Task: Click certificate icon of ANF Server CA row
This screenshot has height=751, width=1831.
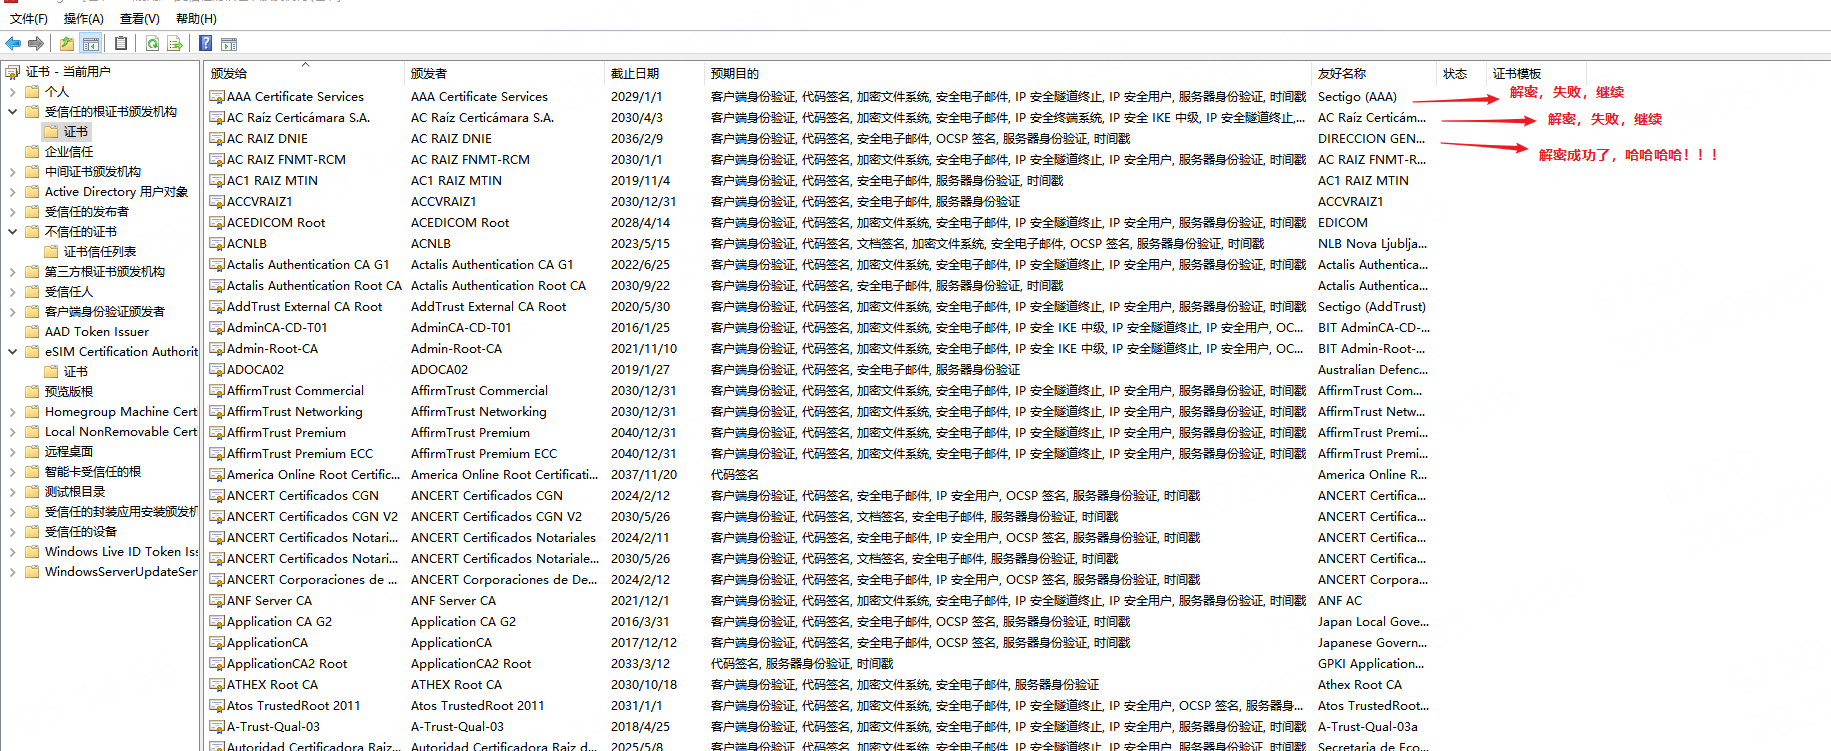Action: (x=217, y=601)
